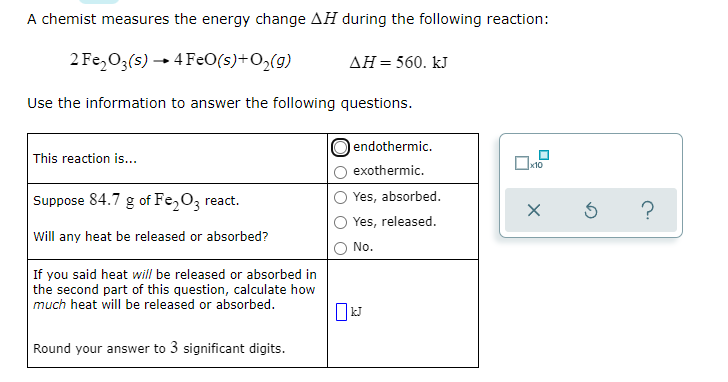Click the light-blue tab at the top edge
This screenshot has width=728, height=382.
point(99,1)
